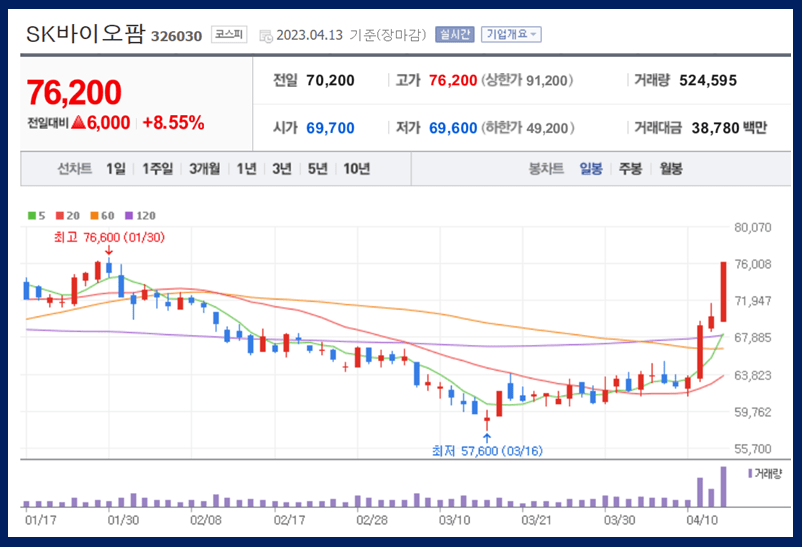The image size is (802, 547).
Task: Click the 67,885 price axis label
Action: coord(753,338)
